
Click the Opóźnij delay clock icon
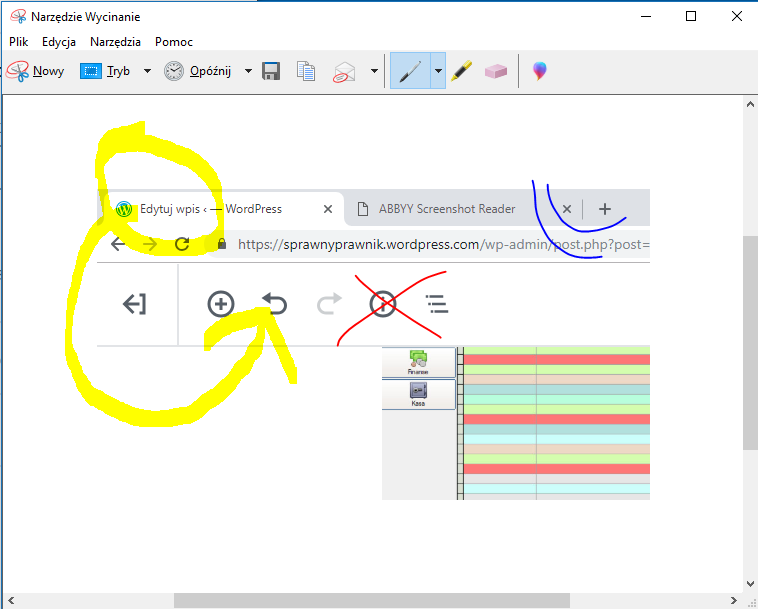pyautogui.click(x=174, y=71)
